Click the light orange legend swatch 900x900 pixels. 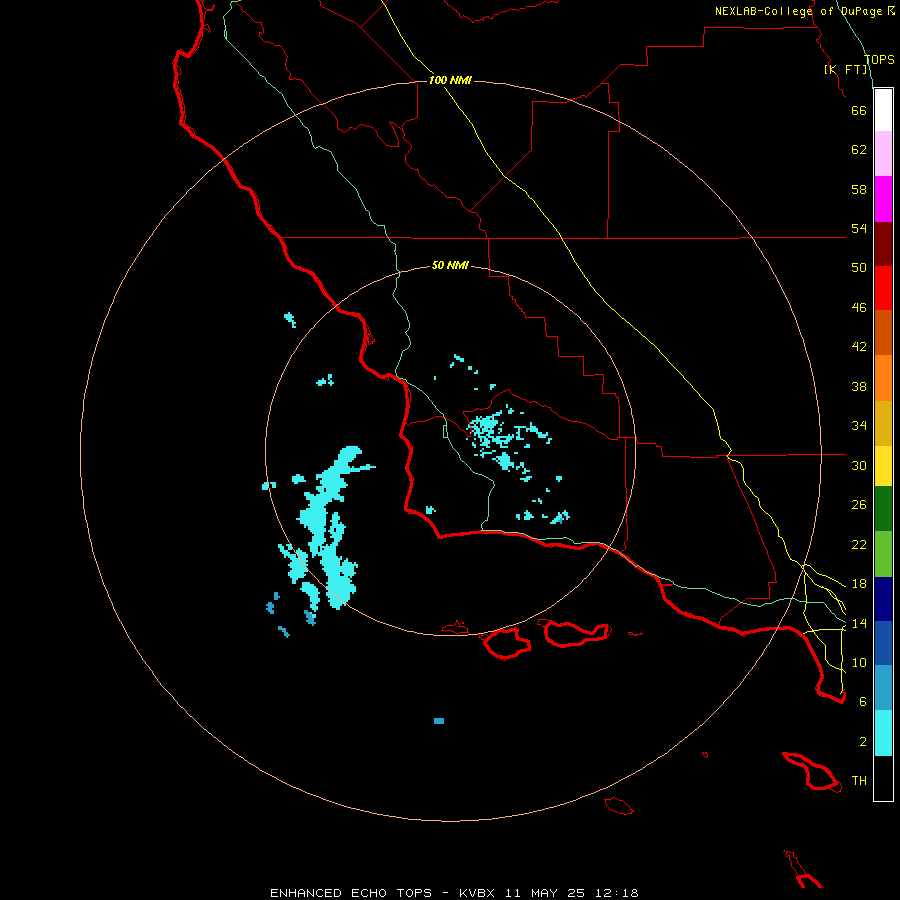pyautogui.click(x=883, y=378)
